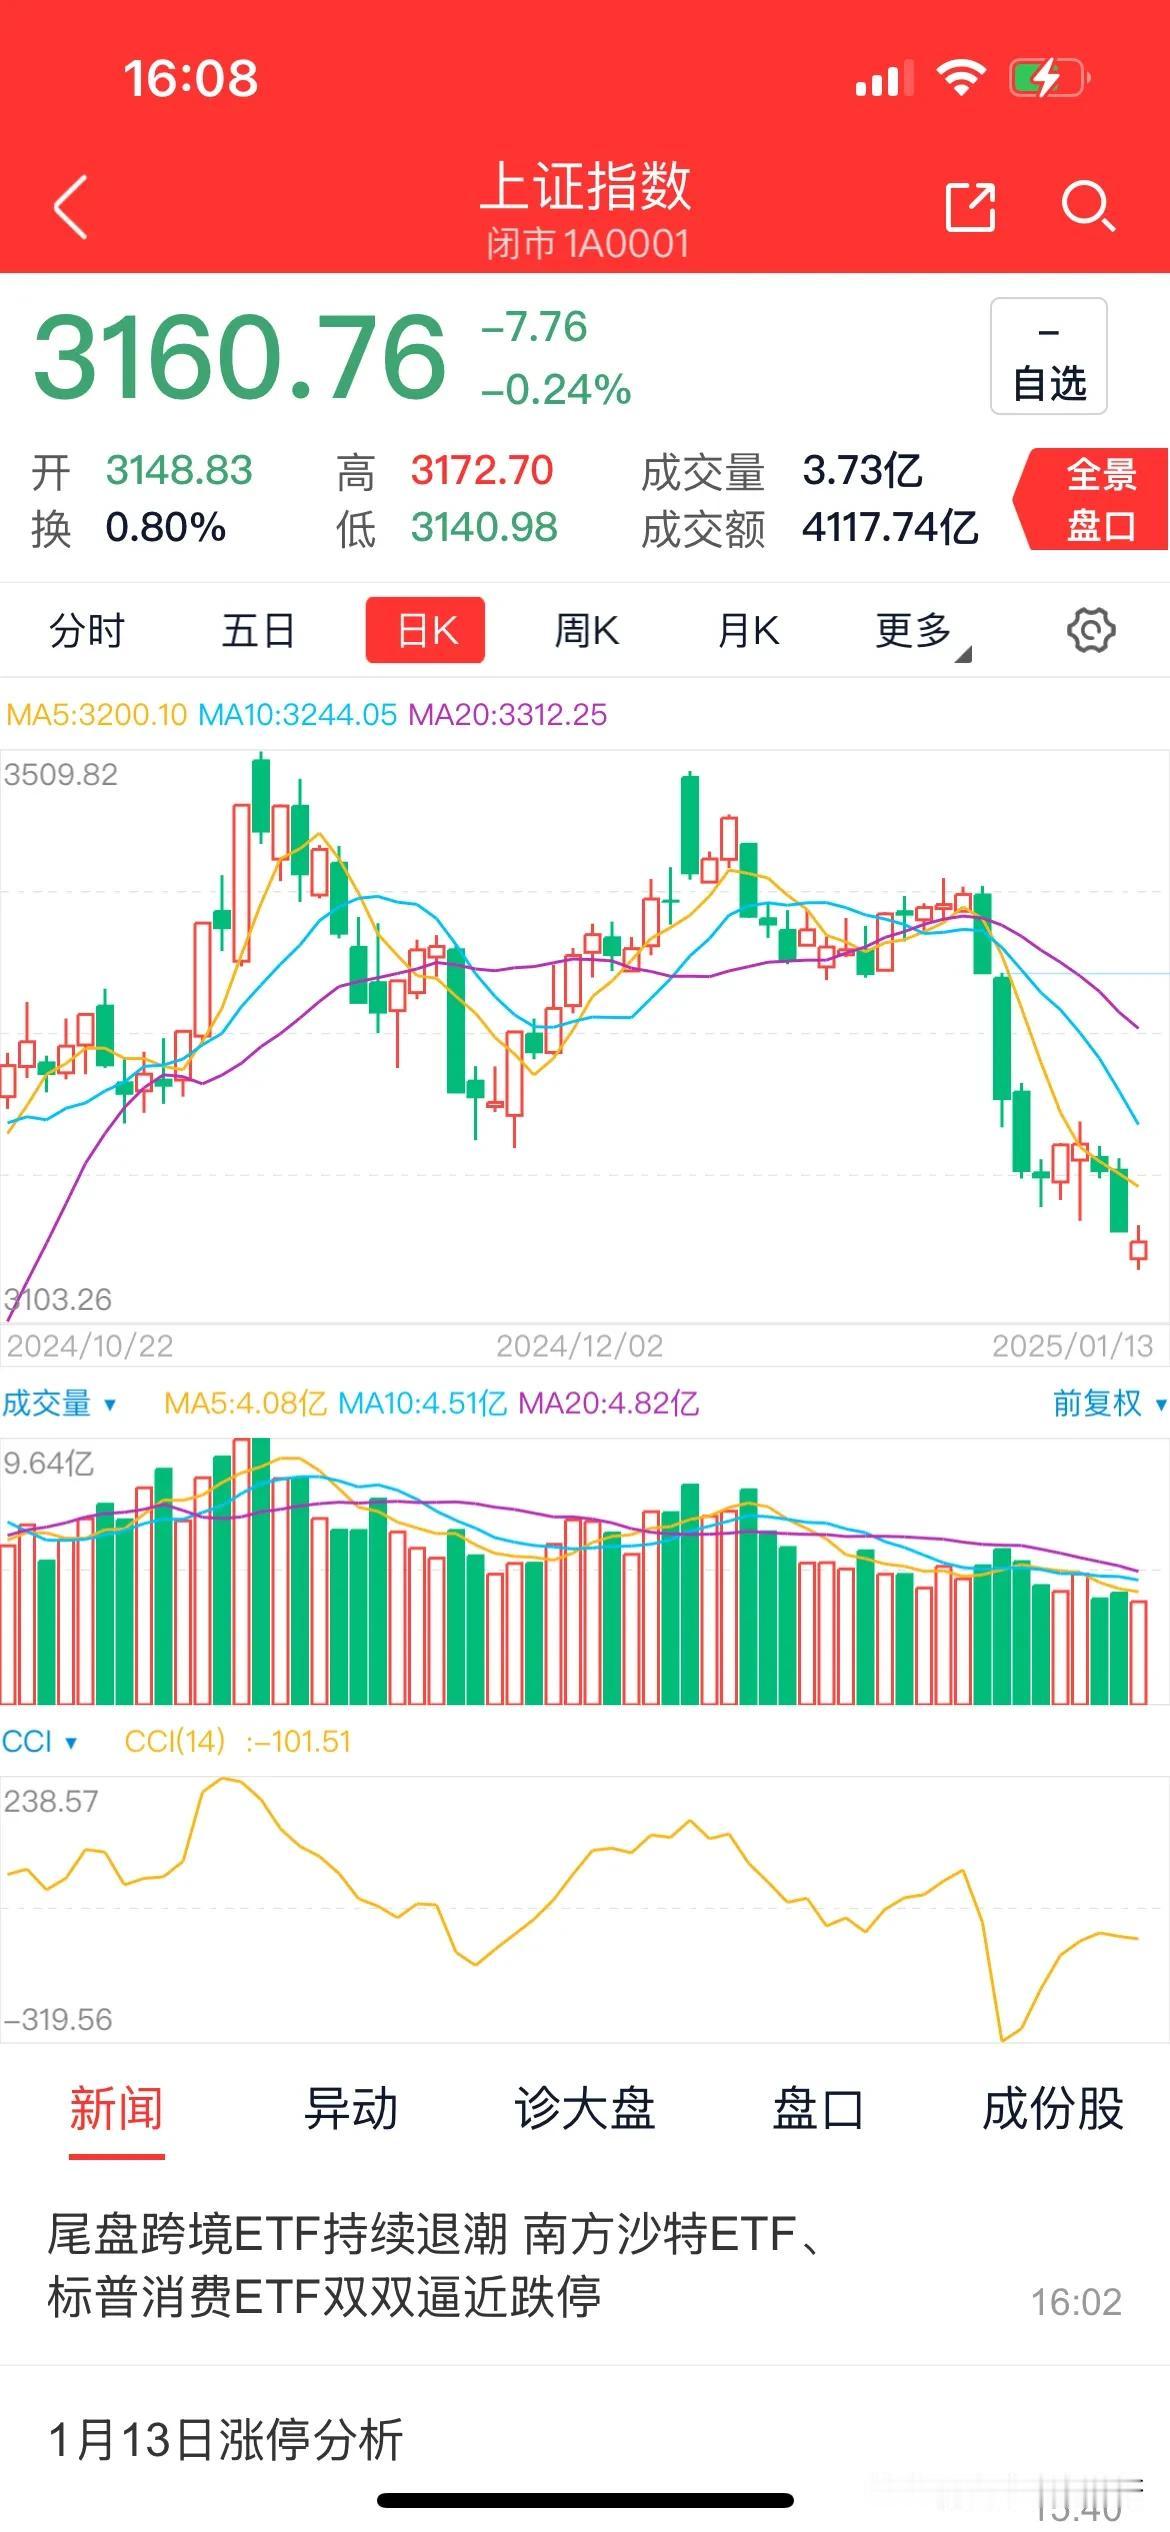Image resolution: width=1170 pixels, height=2532 pixels.
Task: Tap the back arrow icon
Action: point(71,207)
